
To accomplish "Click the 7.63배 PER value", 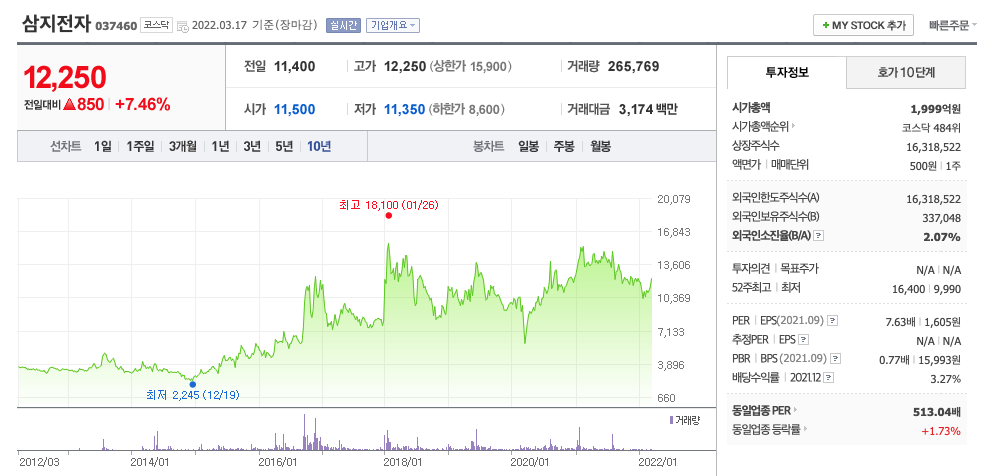I will pyautogui.click(x=898, y=321).
